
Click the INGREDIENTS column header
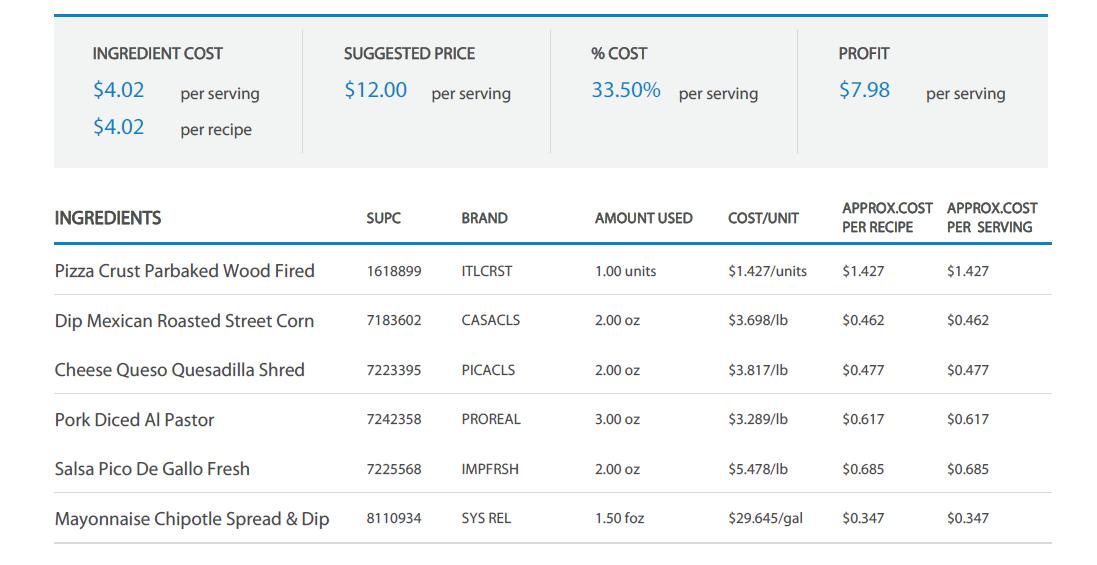[x=108, y=218]
